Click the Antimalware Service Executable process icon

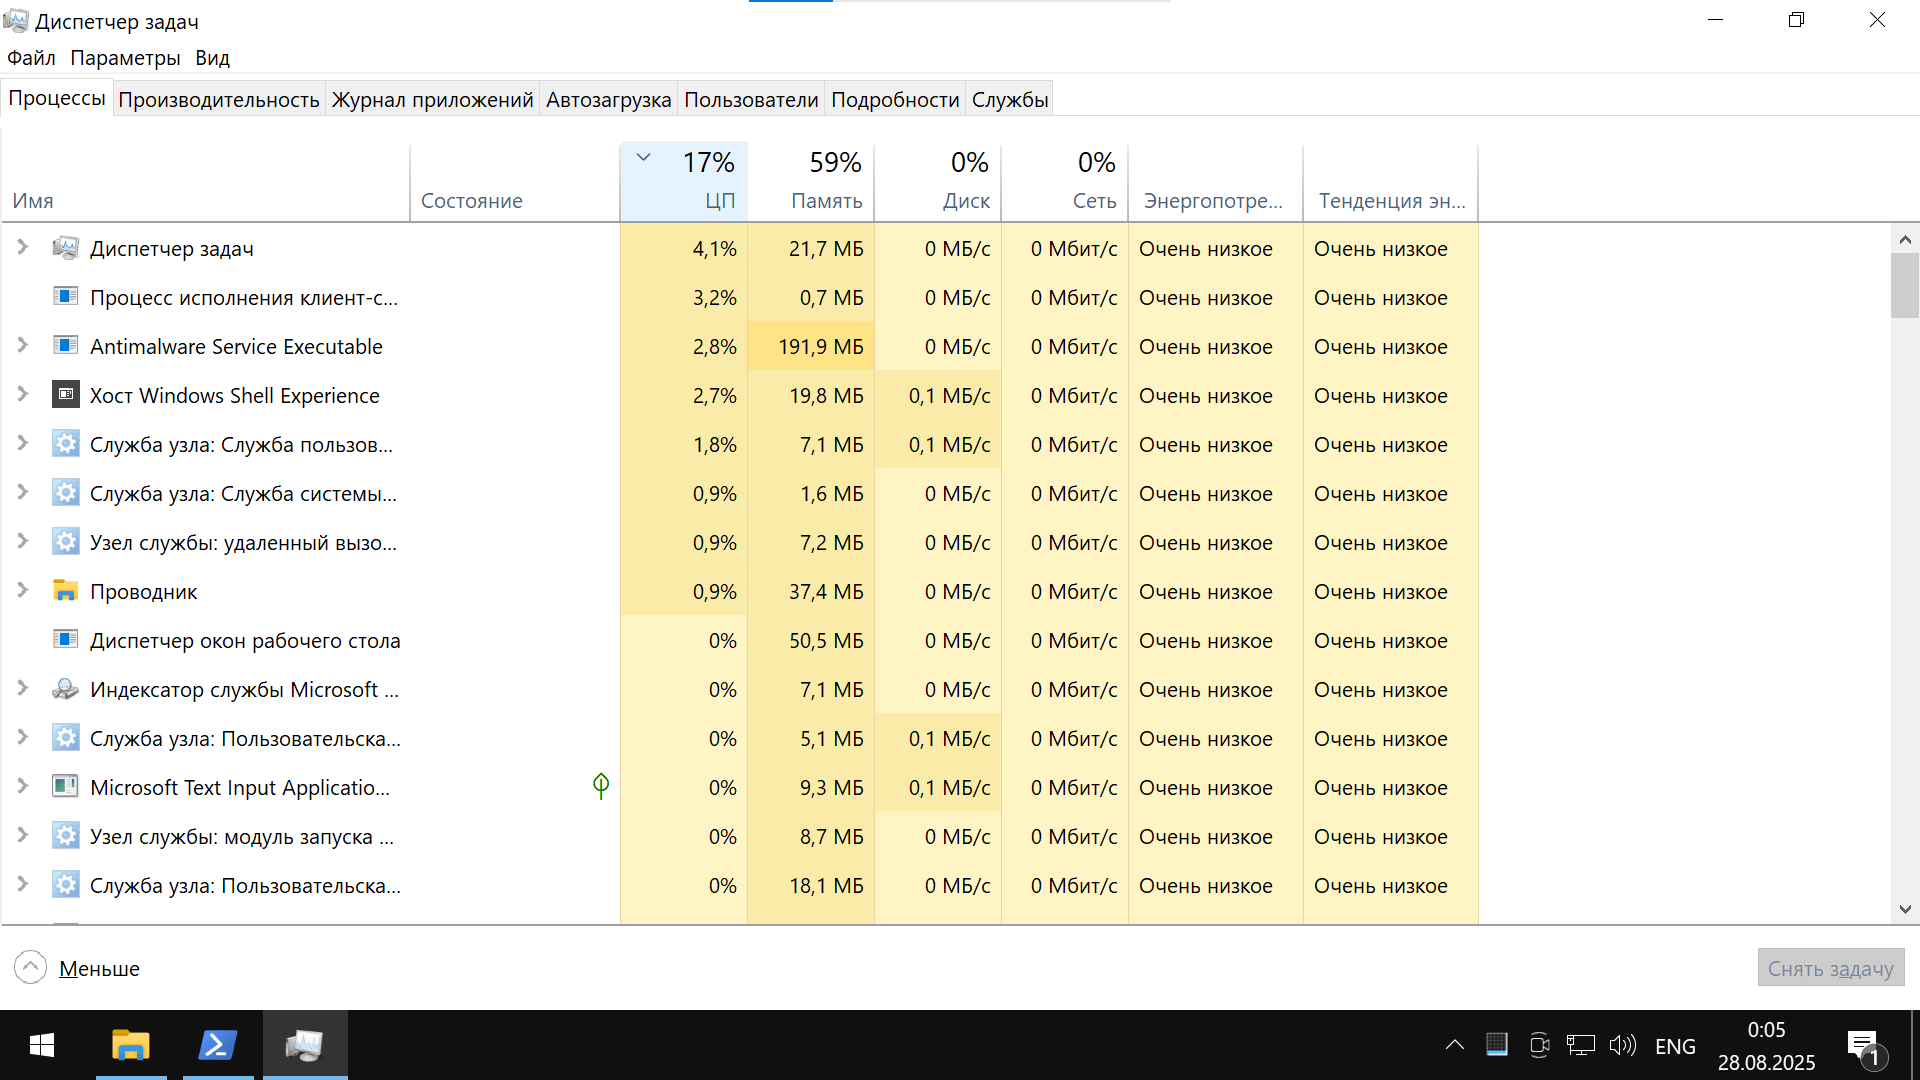pyautogui.click(x=65, y=346)
